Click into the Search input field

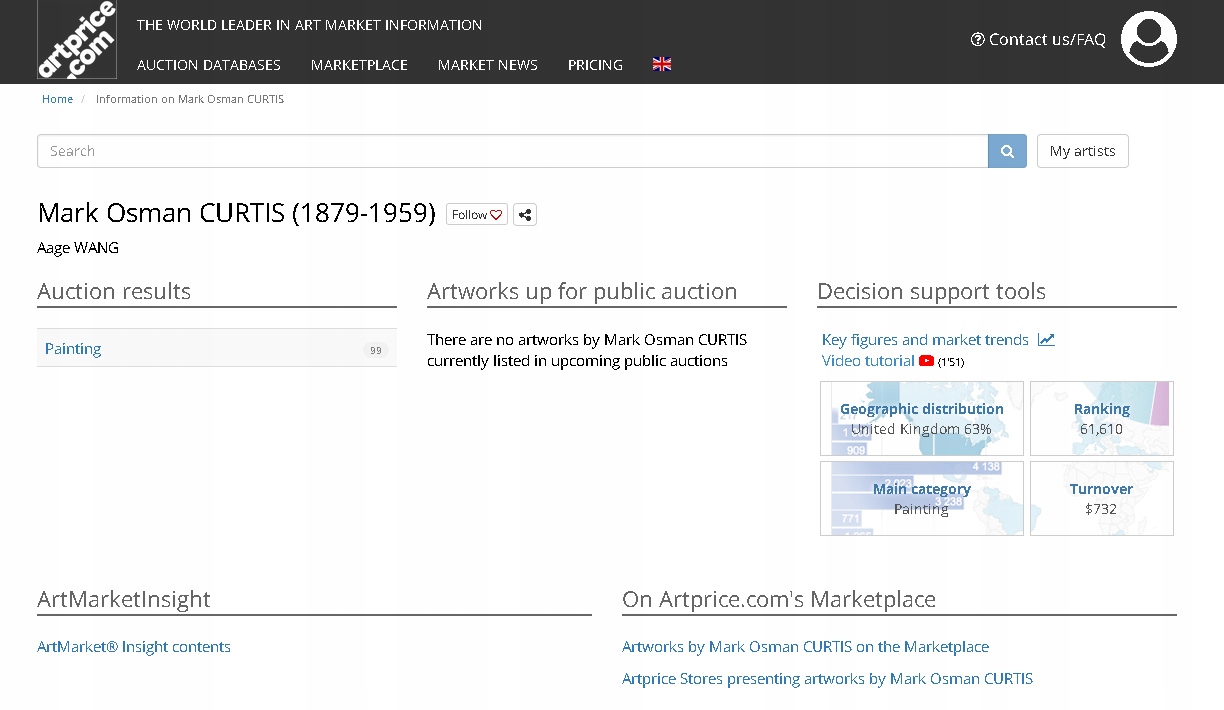tap(512, 152)
